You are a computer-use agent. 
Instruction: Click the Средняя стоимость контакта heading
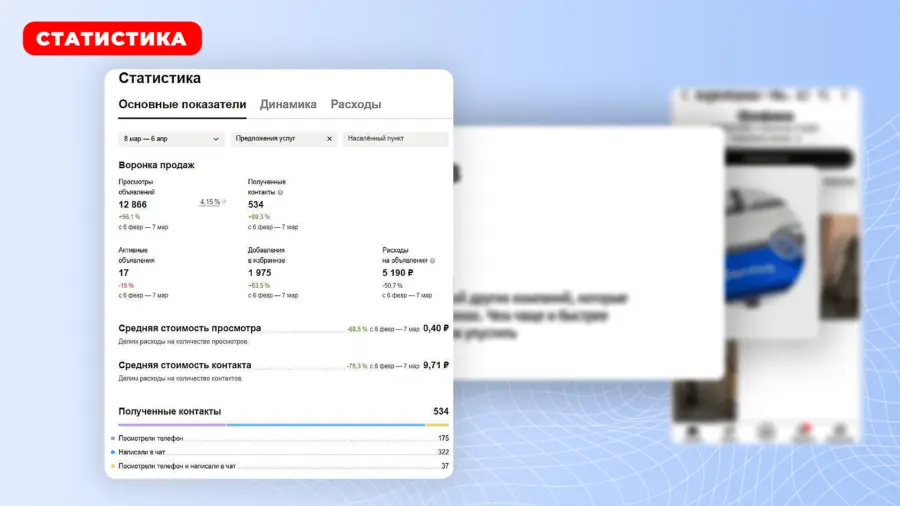click(185, 365)
